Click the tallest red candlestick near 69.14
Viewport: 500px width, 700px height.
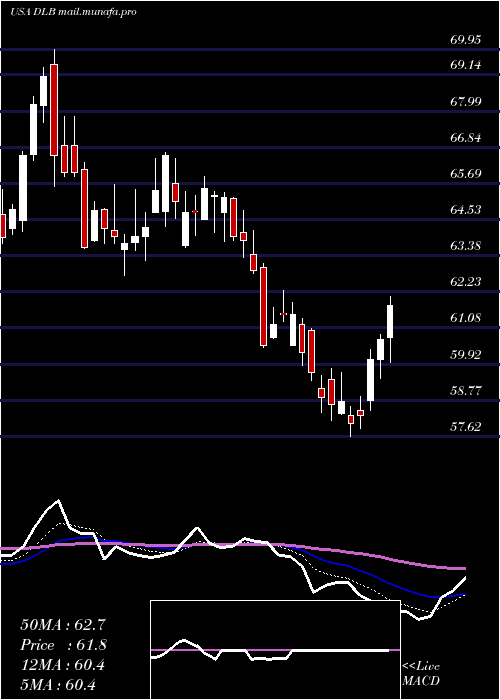tap(54, 110)
